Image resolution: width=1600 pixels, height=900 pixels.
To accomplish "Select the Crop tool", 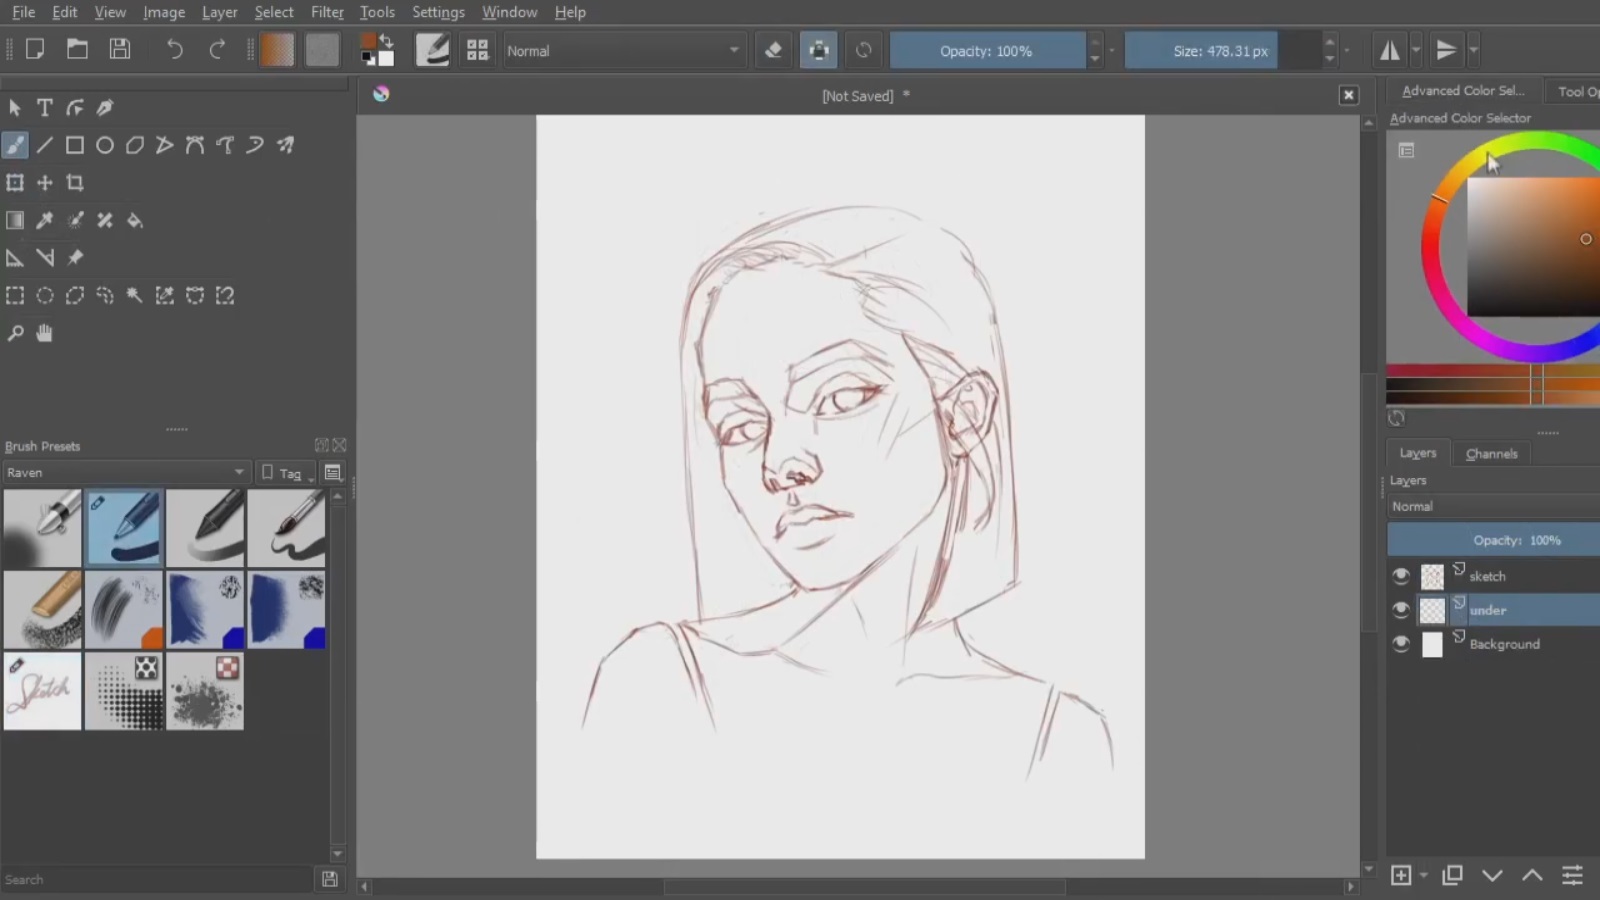I will tap(75, 183).
